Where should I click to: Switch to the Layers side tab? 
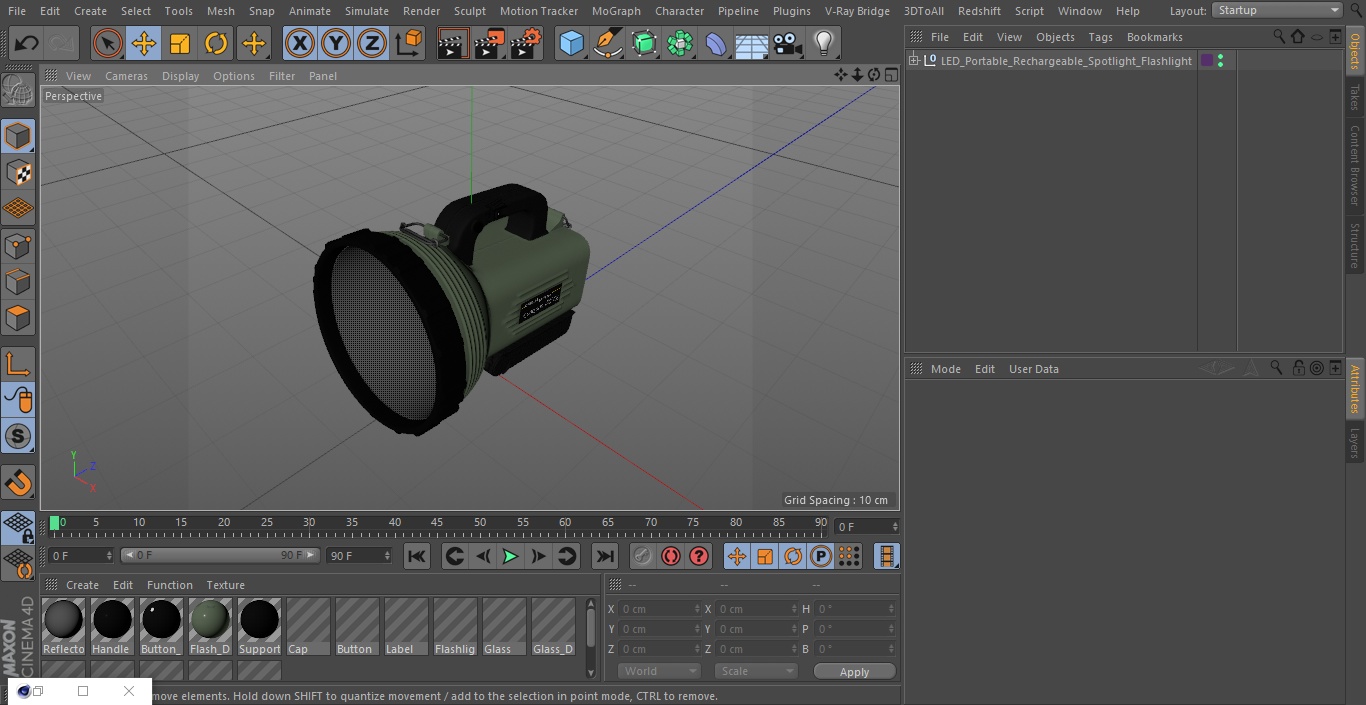coord(1355,442)
